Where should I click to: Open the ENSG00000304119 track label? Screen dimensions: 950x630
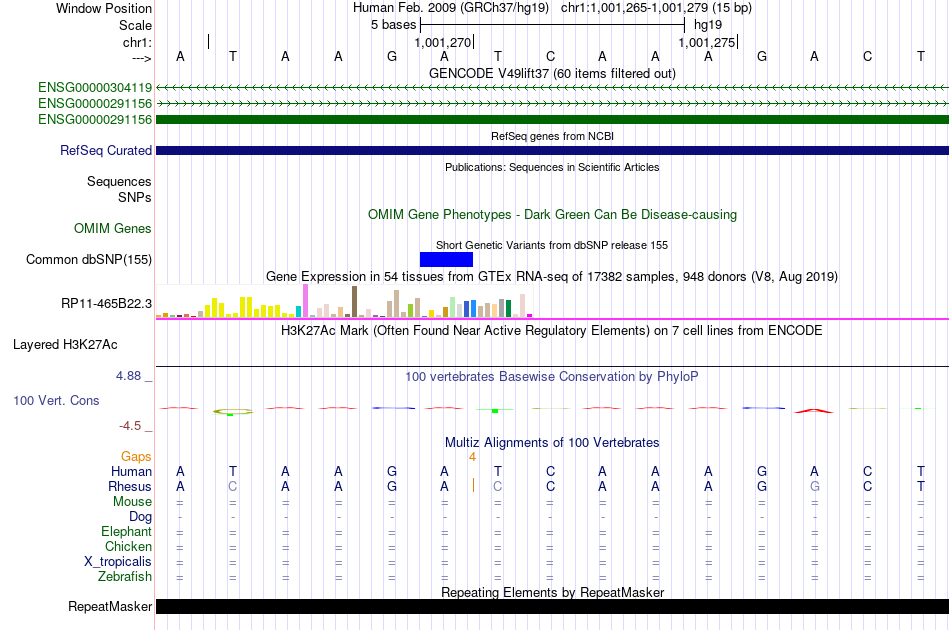pyautogui.click(x=95, y=88)
